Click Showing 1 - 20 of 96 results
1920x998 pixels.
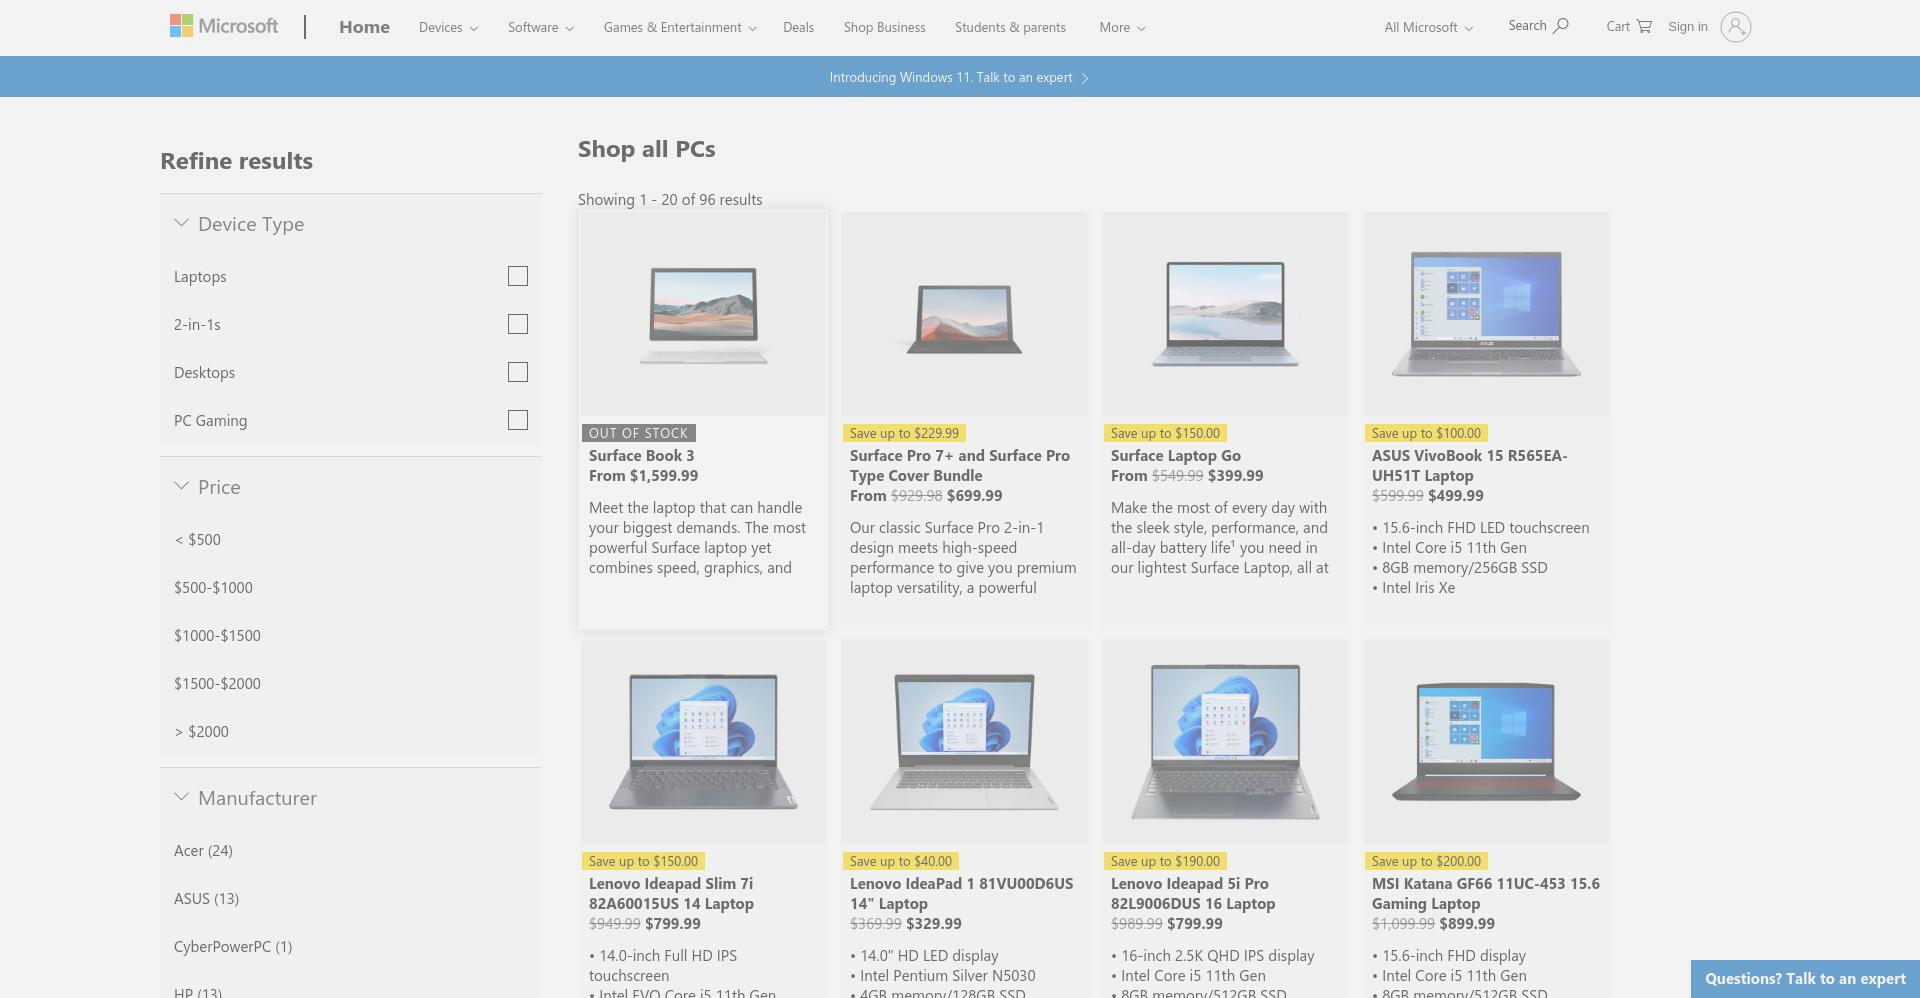670,200
